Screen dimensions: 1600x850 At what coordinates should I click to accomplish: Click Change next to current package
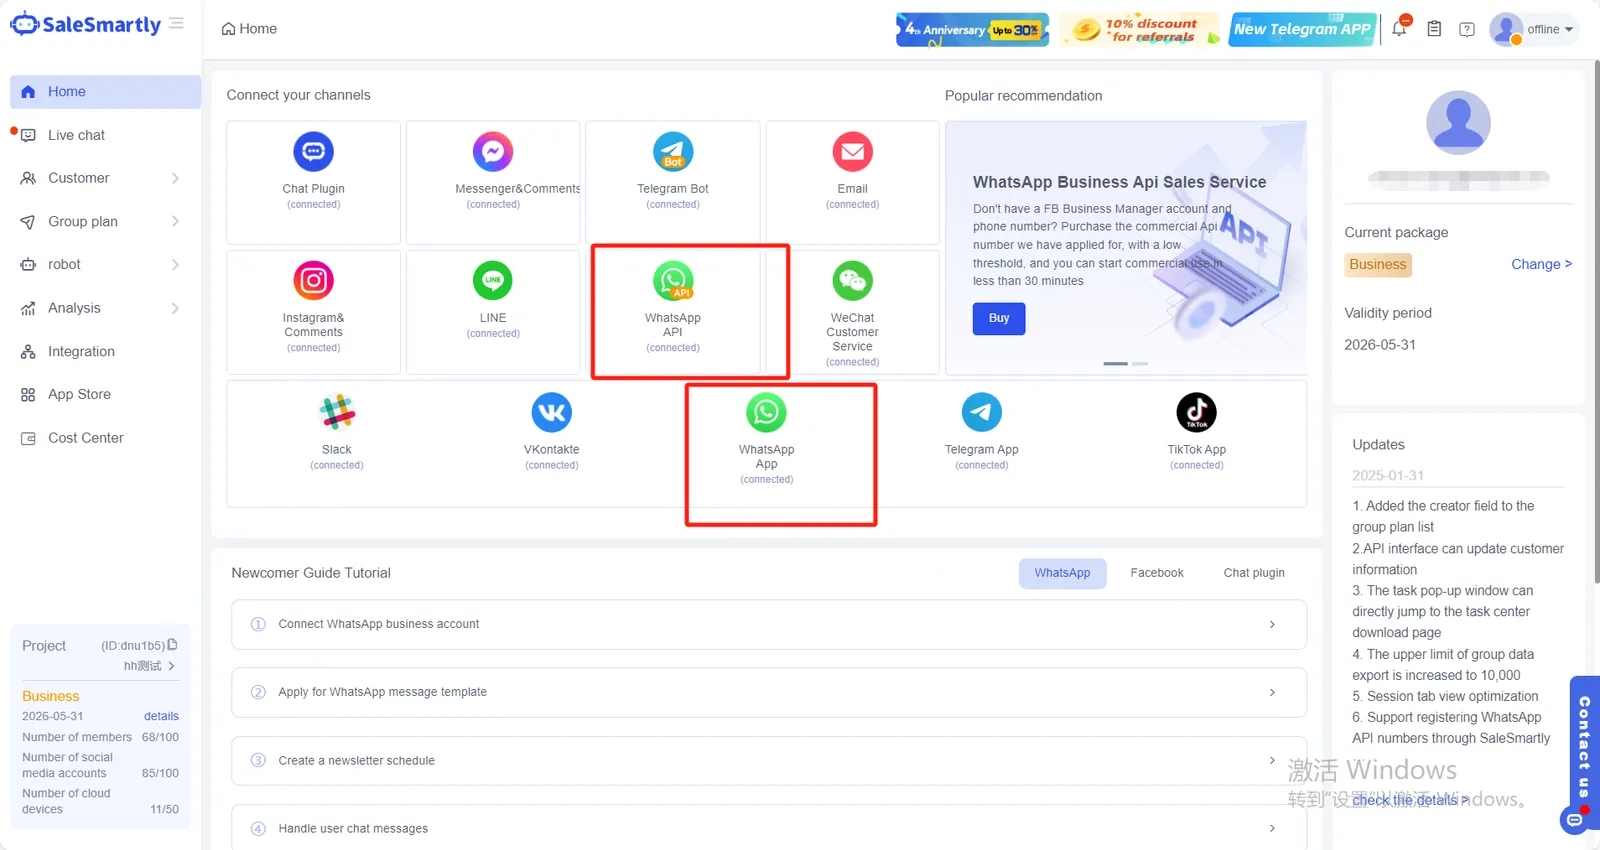[x=1541, y=264]
